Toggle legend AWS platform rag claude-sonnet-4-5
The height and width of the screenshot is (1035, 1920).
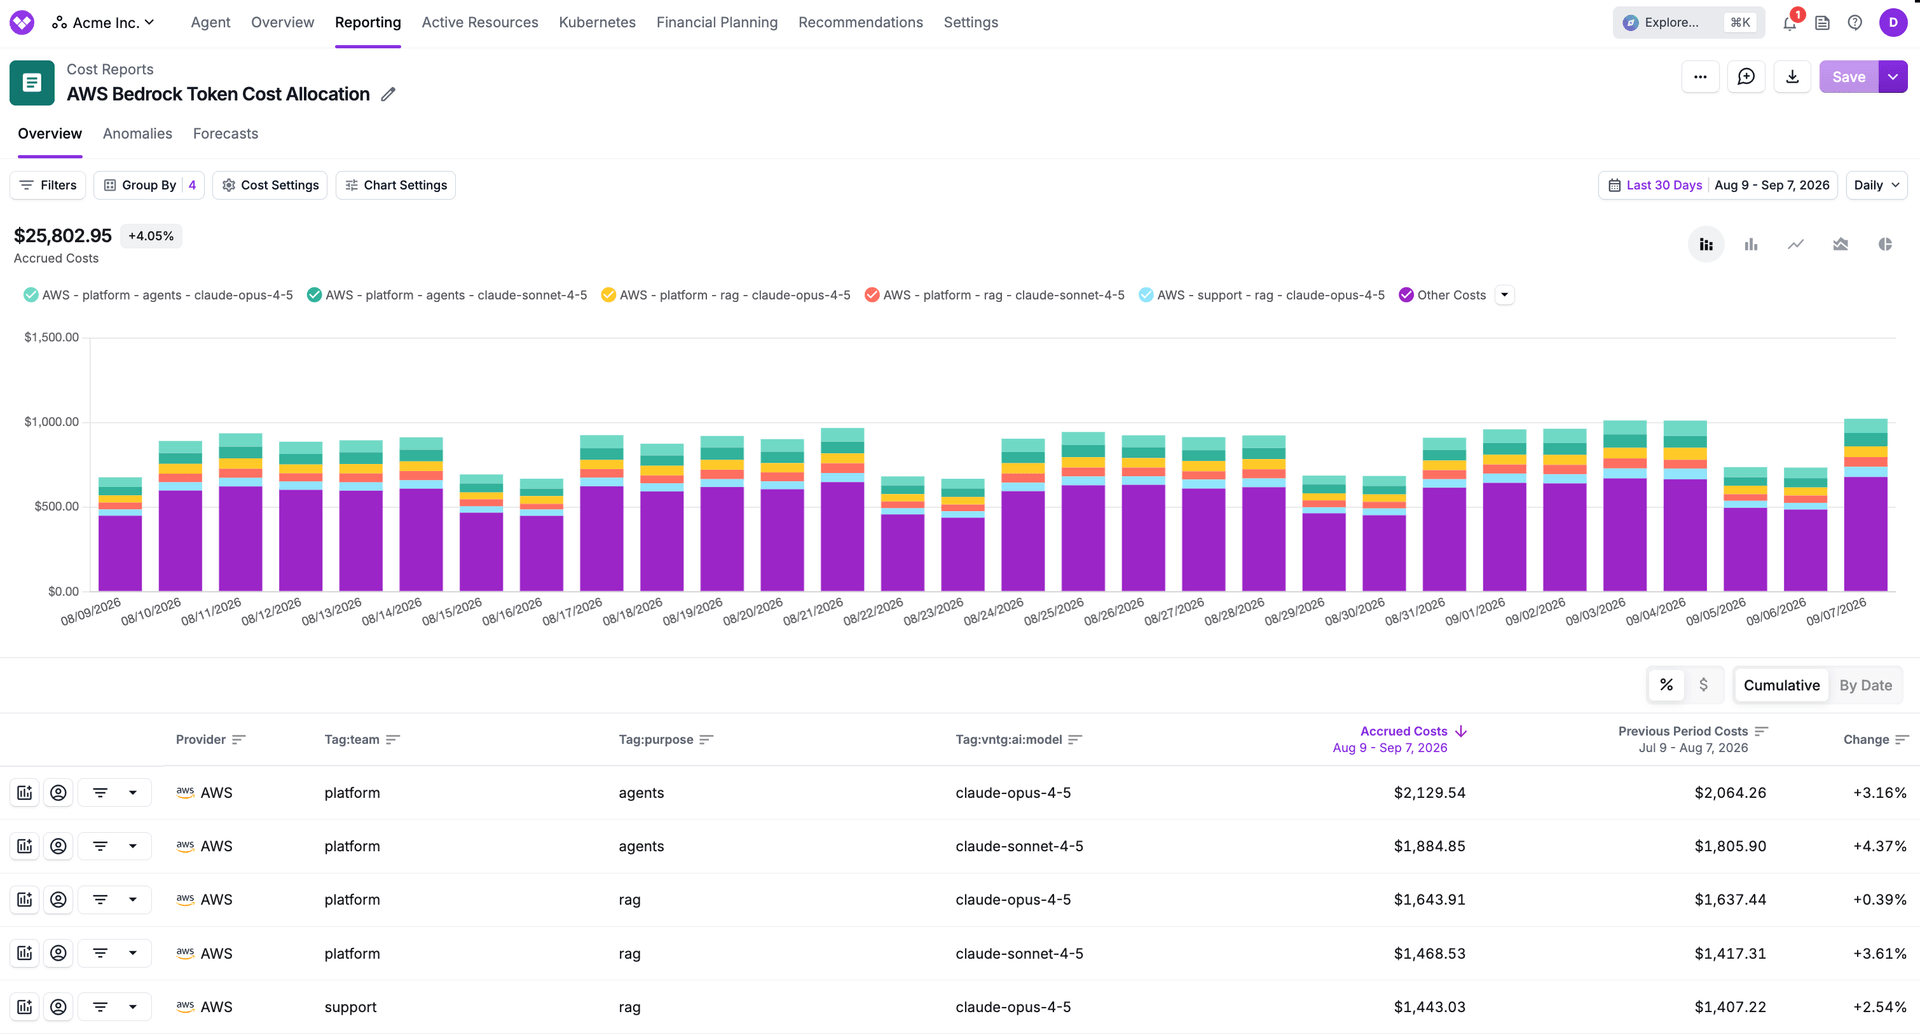[995, 295]
